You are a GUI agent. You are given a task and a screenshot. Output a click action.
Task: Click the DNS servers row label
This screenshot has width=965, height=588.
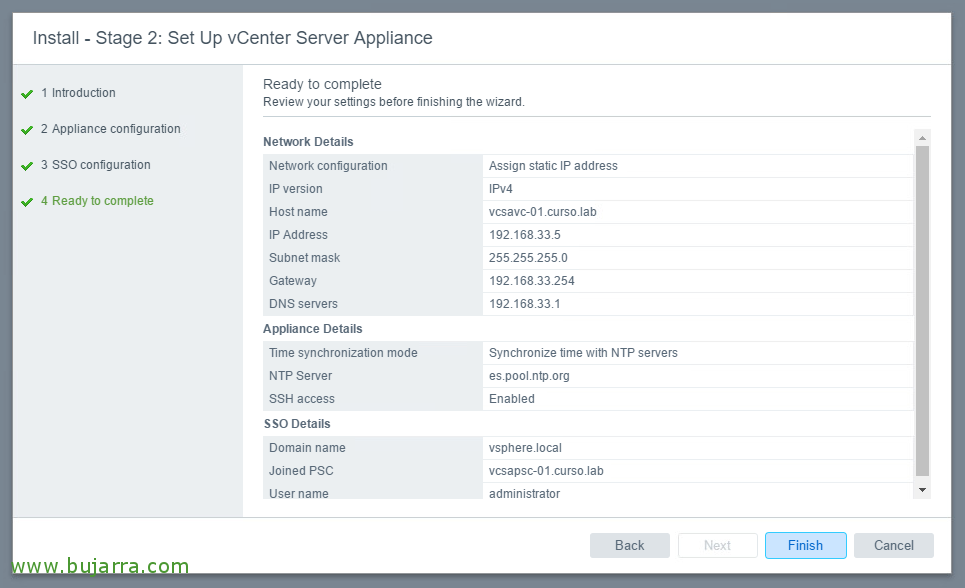pos(303,304)
